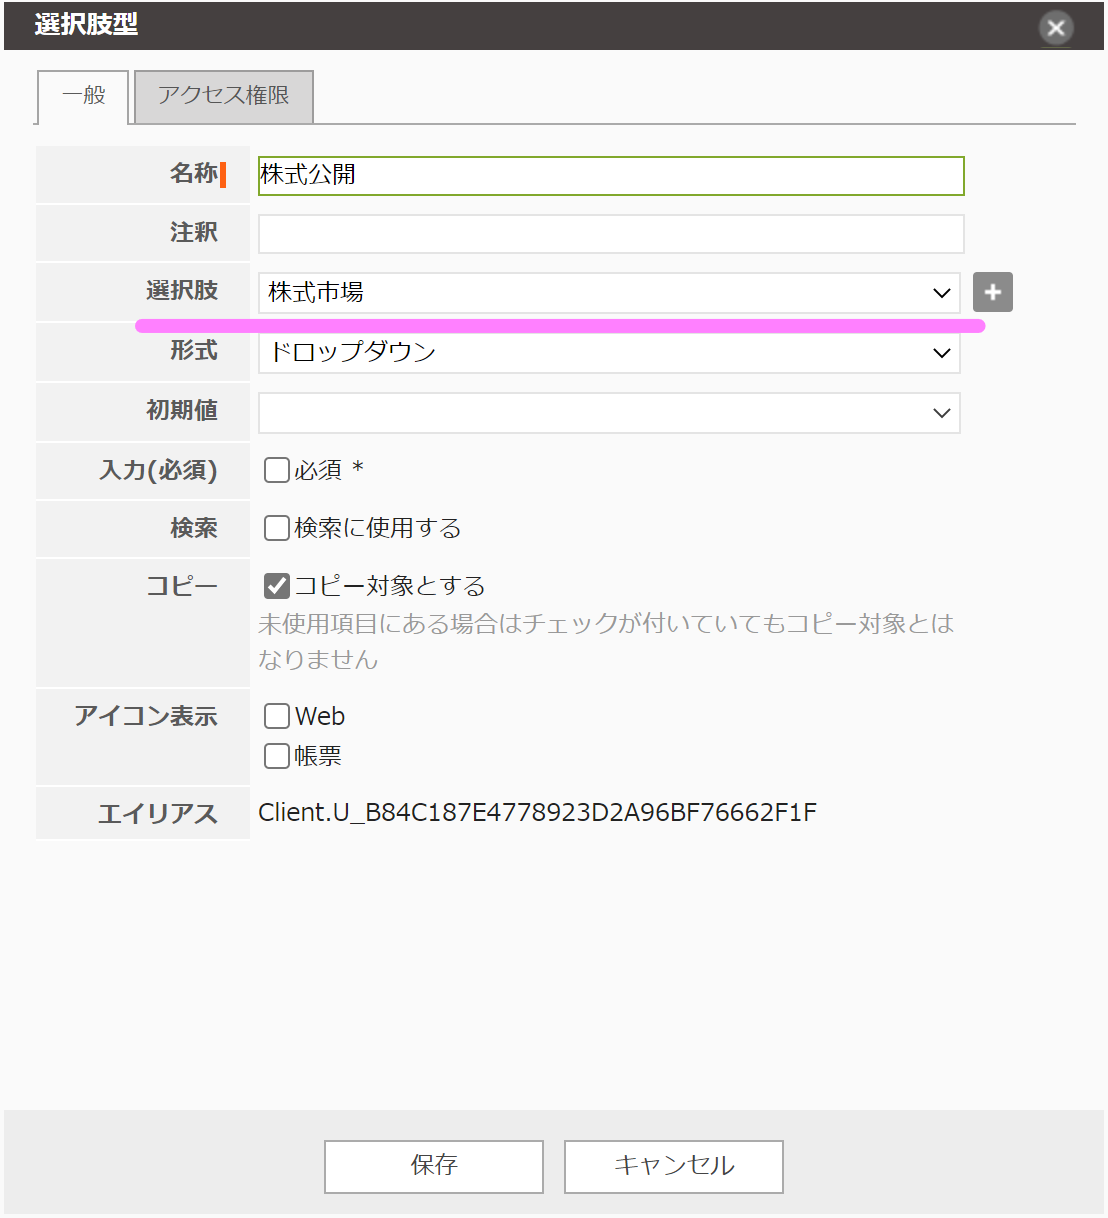1108x1218 pixels.
Task: Expand the 形式 dropdown set to ドロップダウン
Action: coord(608,353)
